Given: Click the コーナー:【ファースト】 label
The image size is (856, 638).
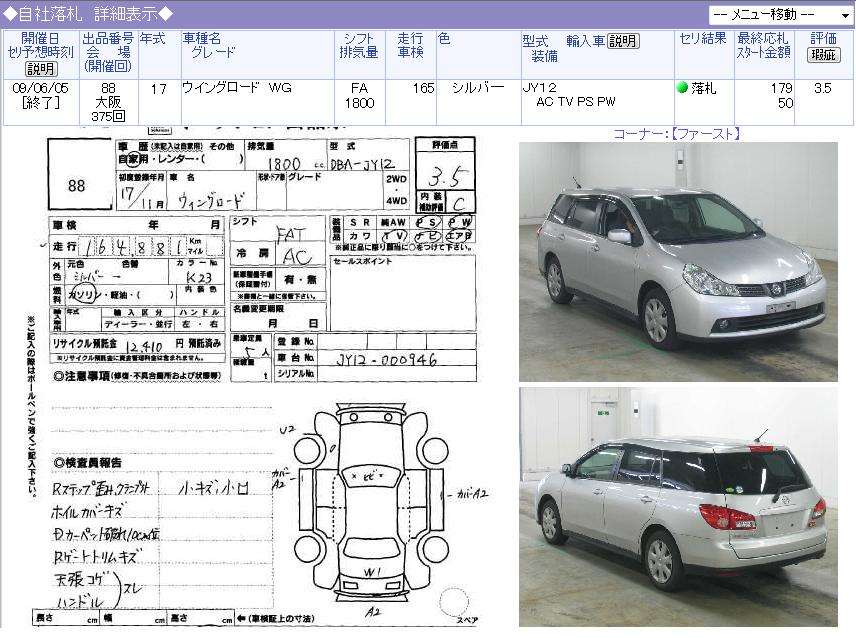Looking at the screenshot, I should (x=677, y=134).
